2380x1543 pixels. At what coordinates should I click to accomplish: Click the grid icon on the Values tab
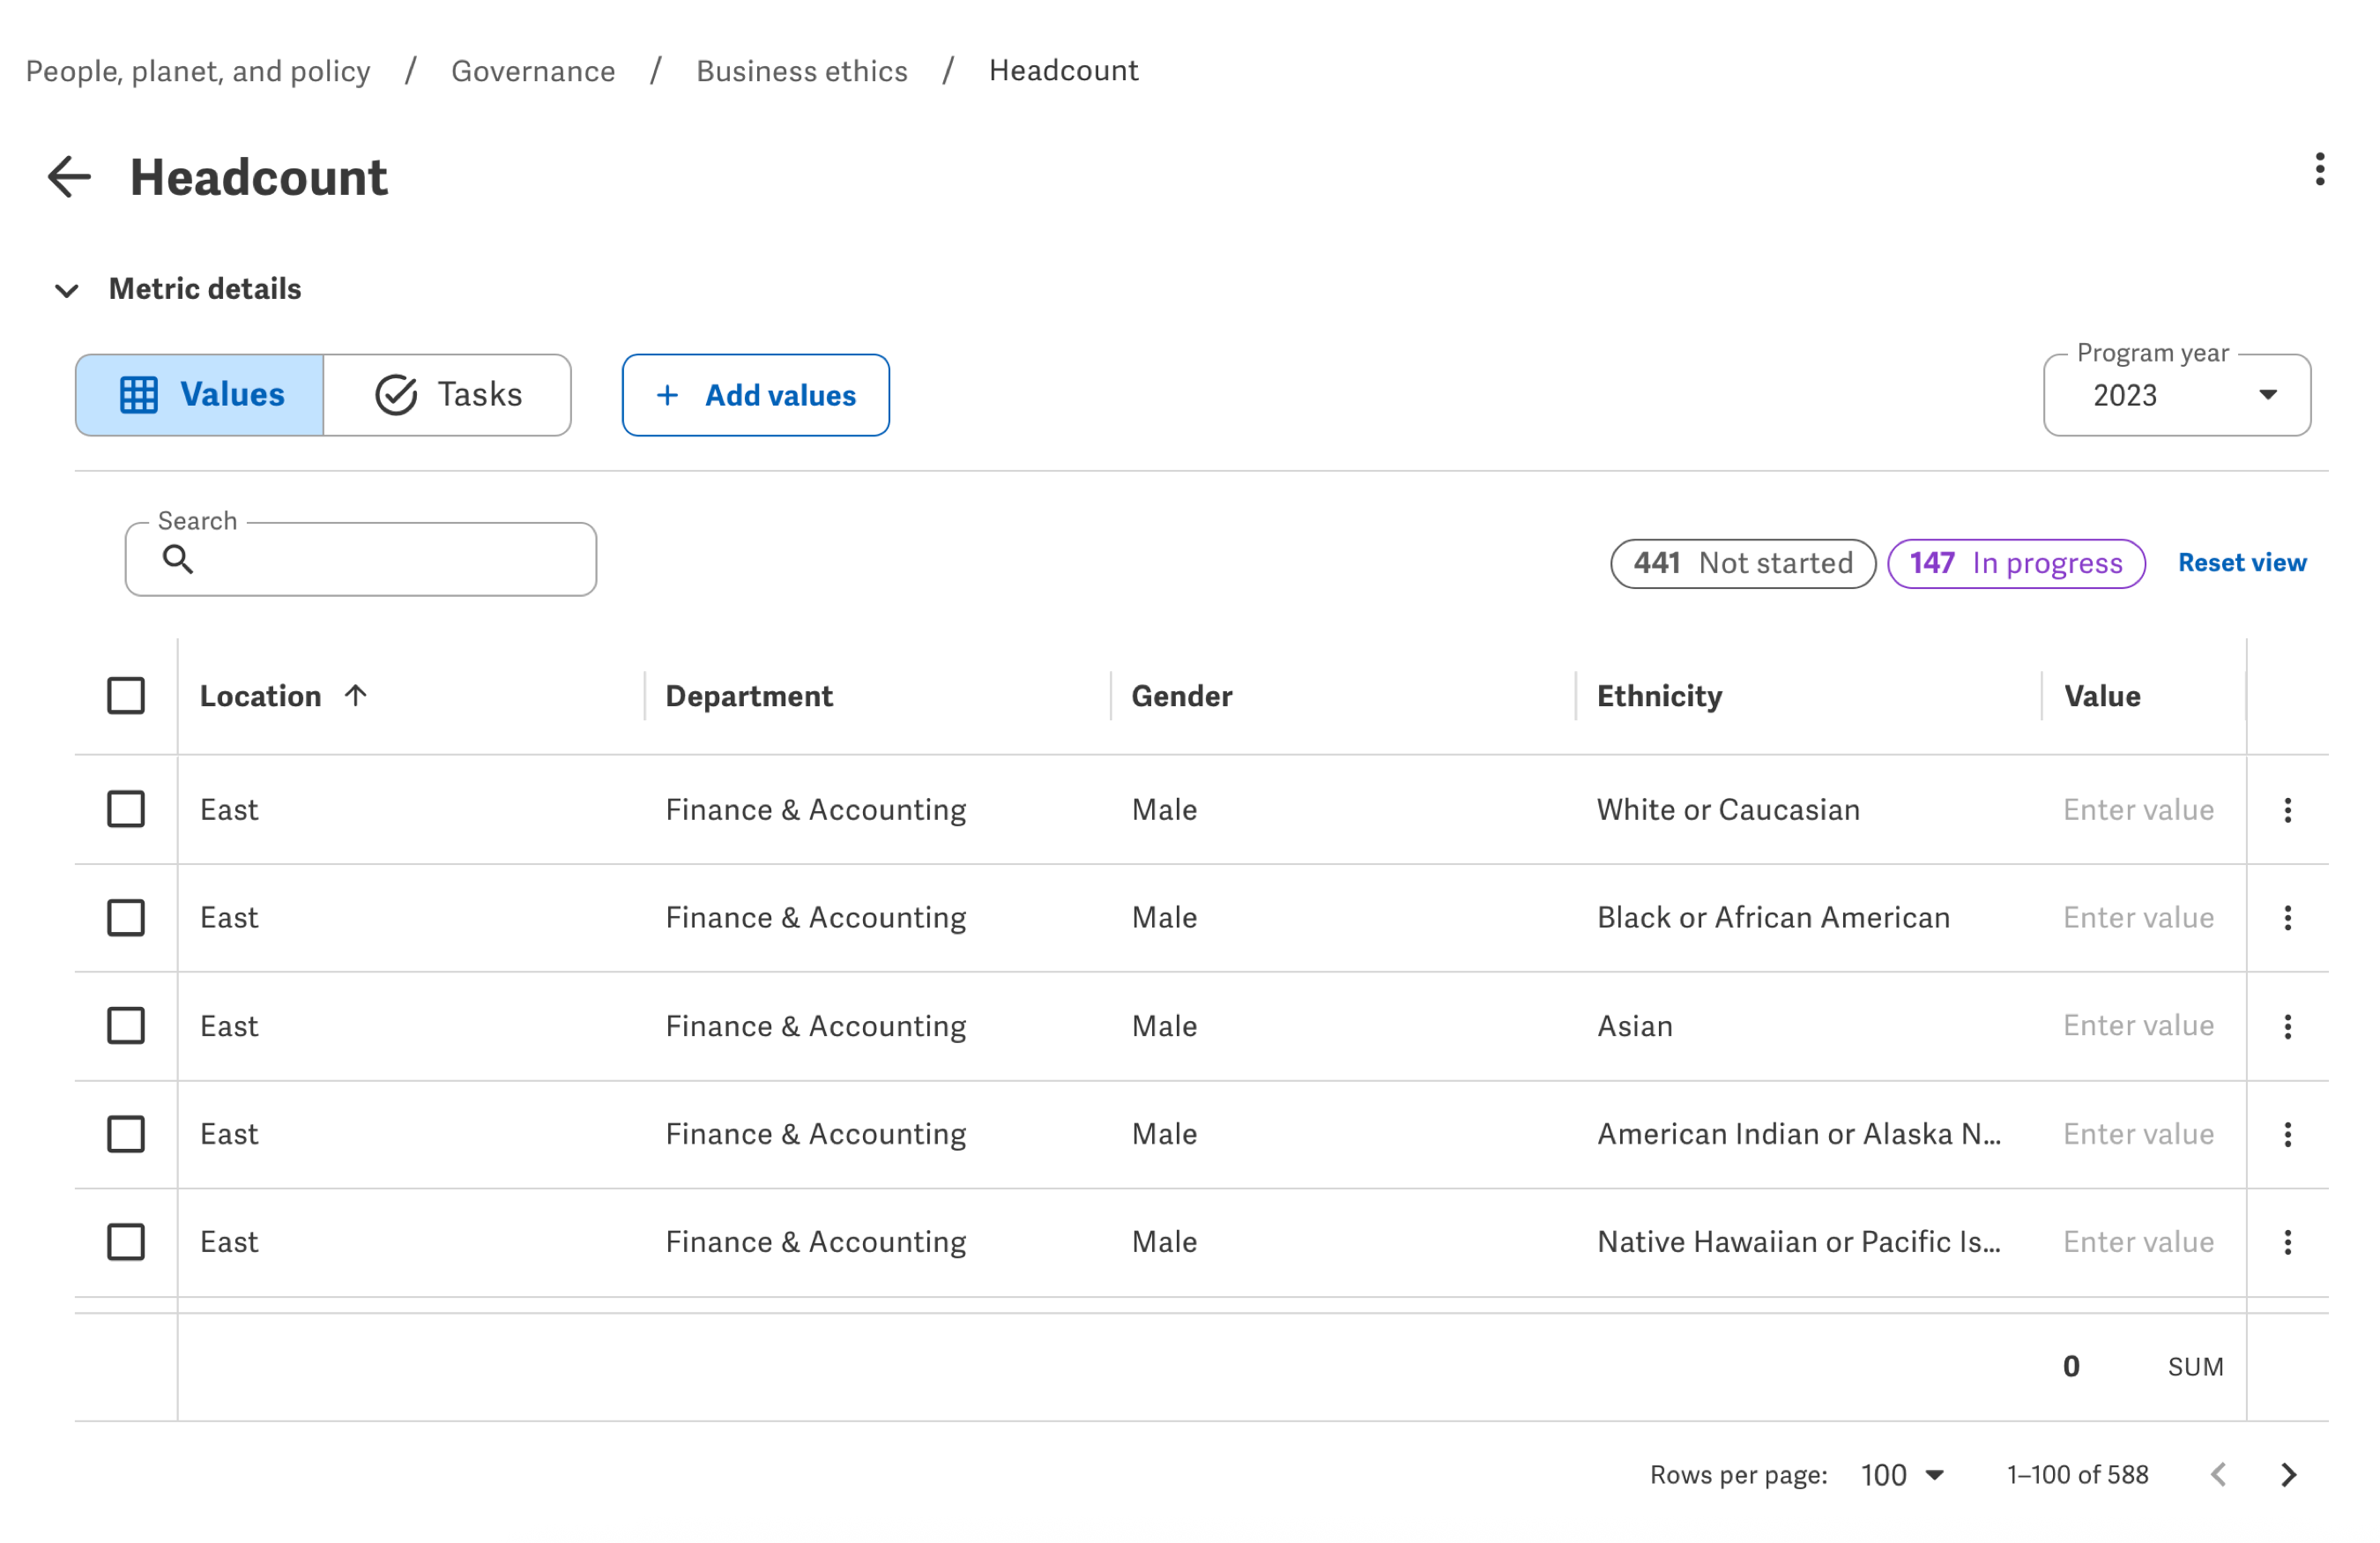(140, 394)
